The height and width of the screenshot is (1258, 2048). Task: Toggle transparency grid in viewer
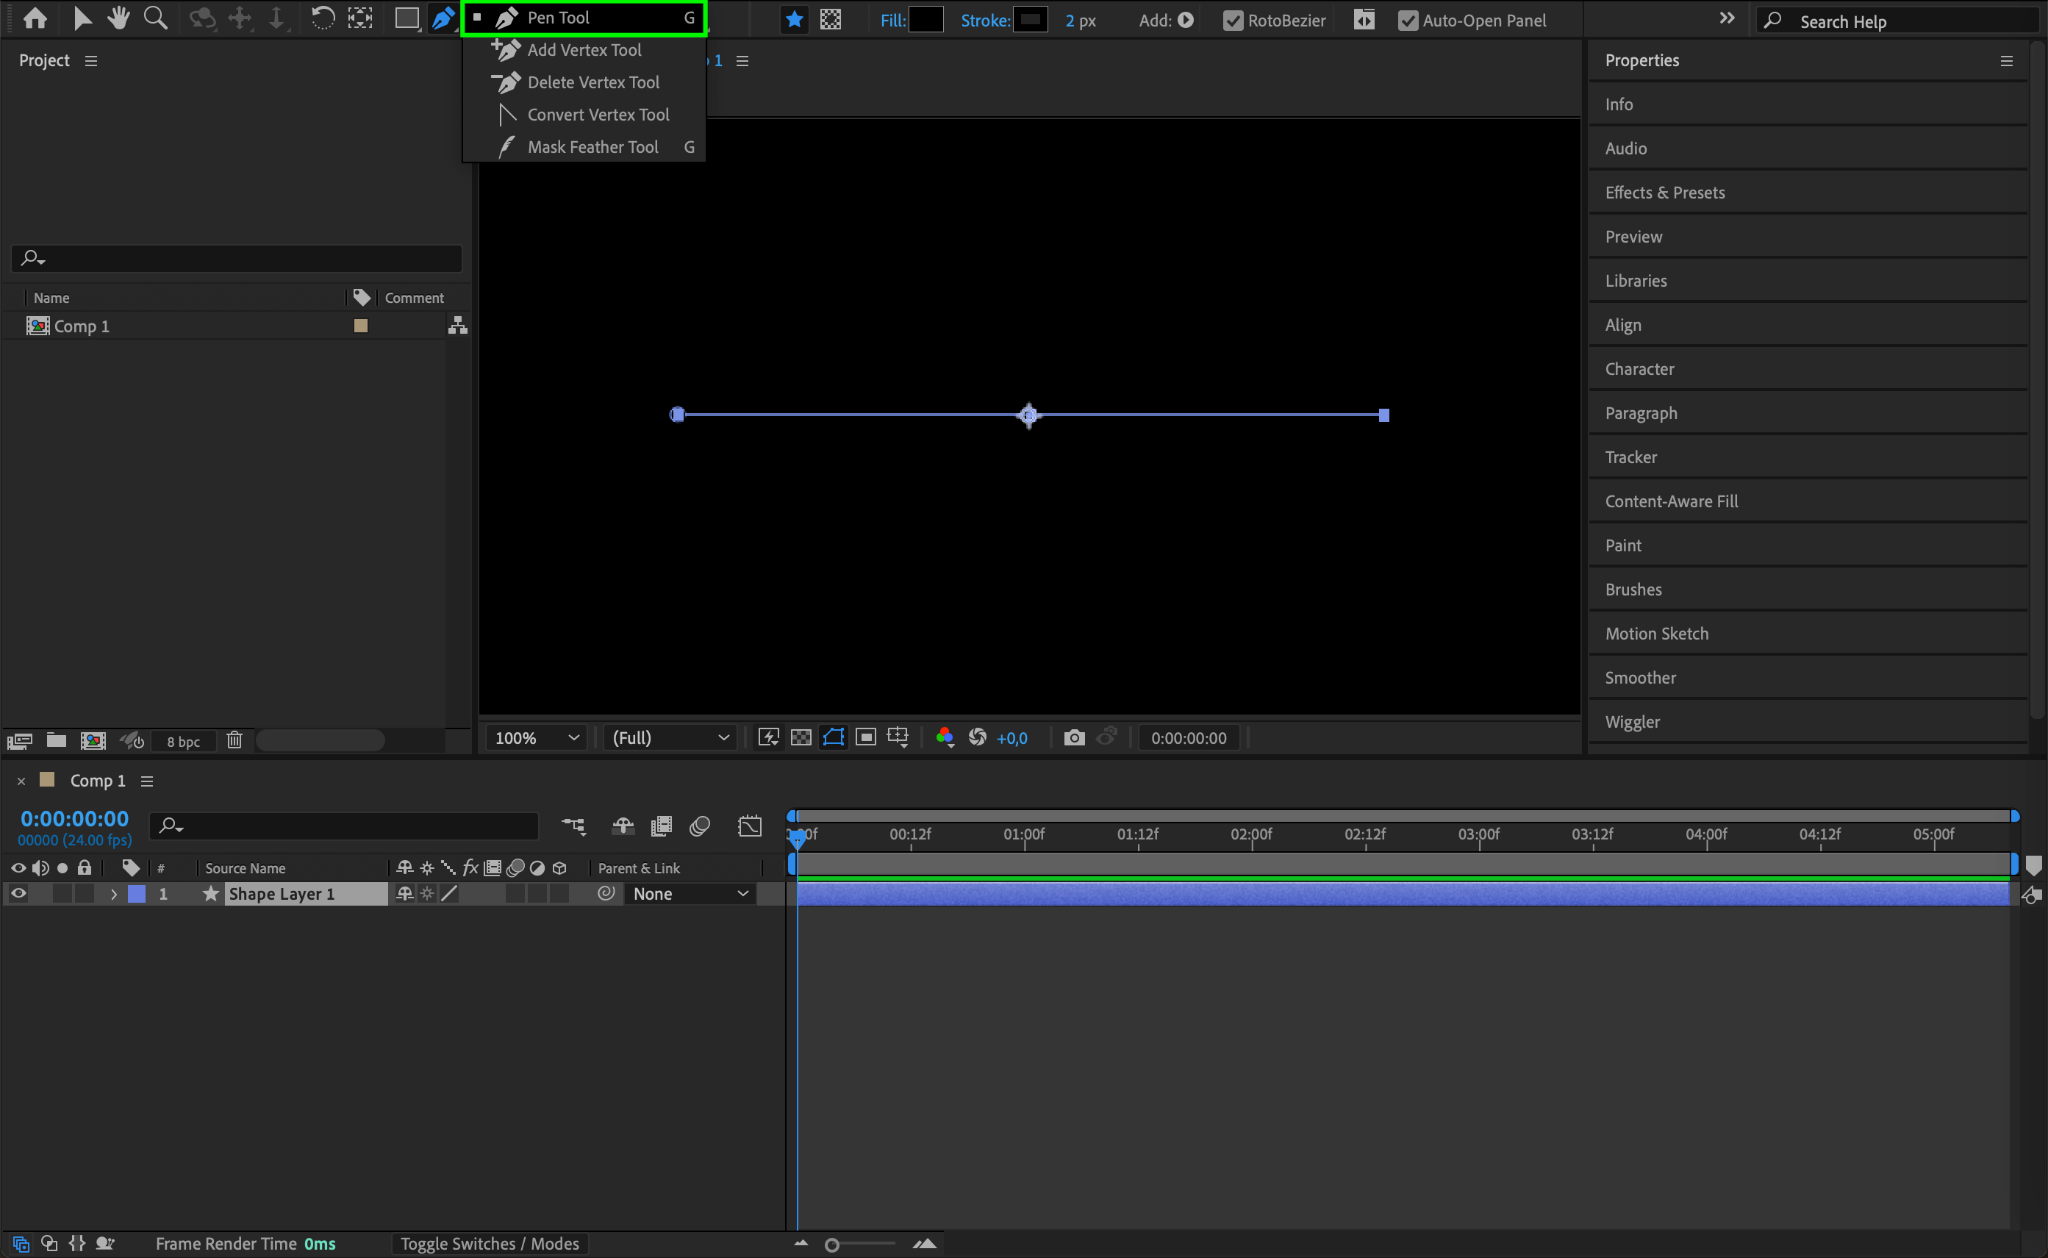801,738
